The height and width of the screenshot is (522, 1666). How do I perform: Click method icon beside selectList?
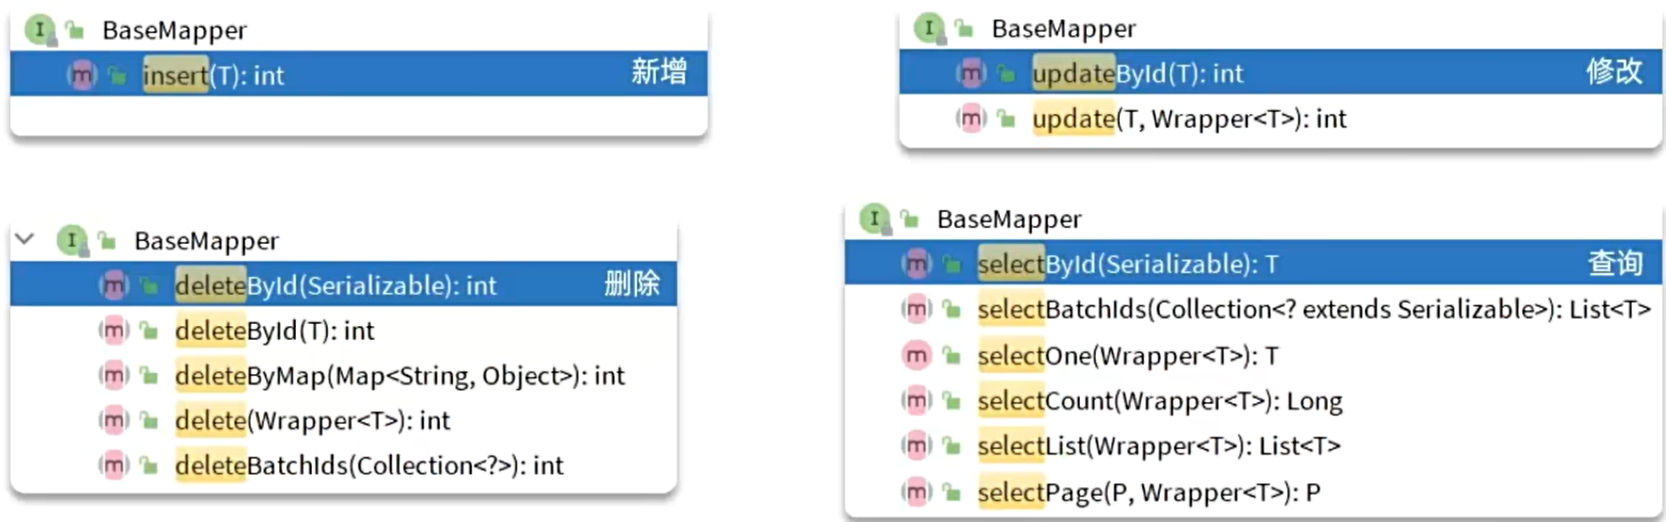point(917,446)
